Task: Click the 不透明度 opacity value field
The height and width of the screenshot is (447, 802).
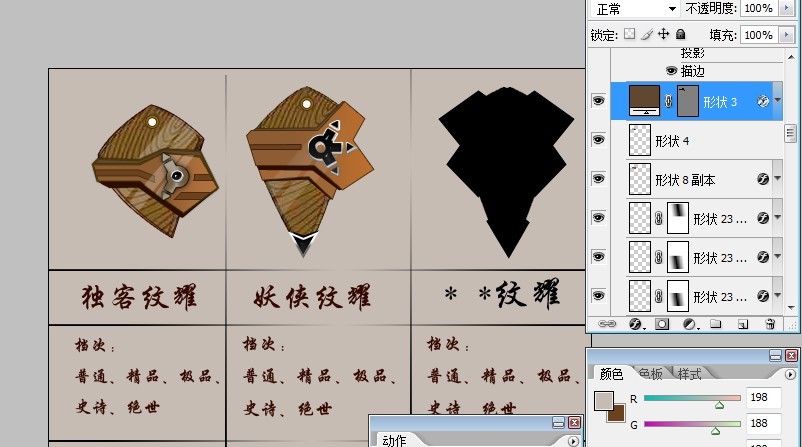Action: [x=759, y=8]
